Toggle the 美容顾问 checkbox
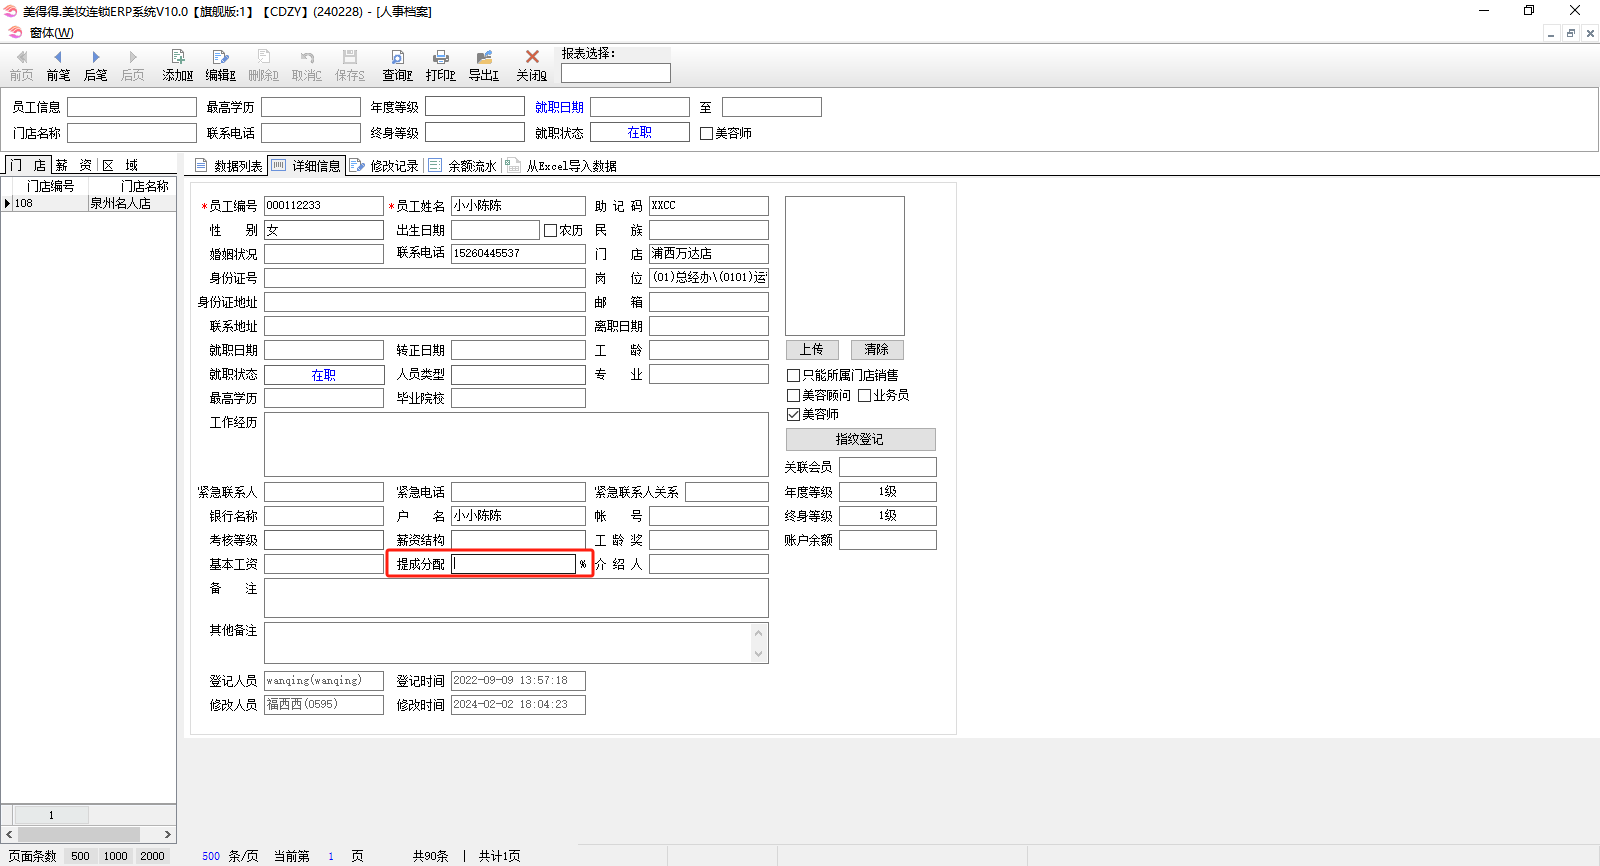The image size is (1600, 866). [x=793, y=396]
